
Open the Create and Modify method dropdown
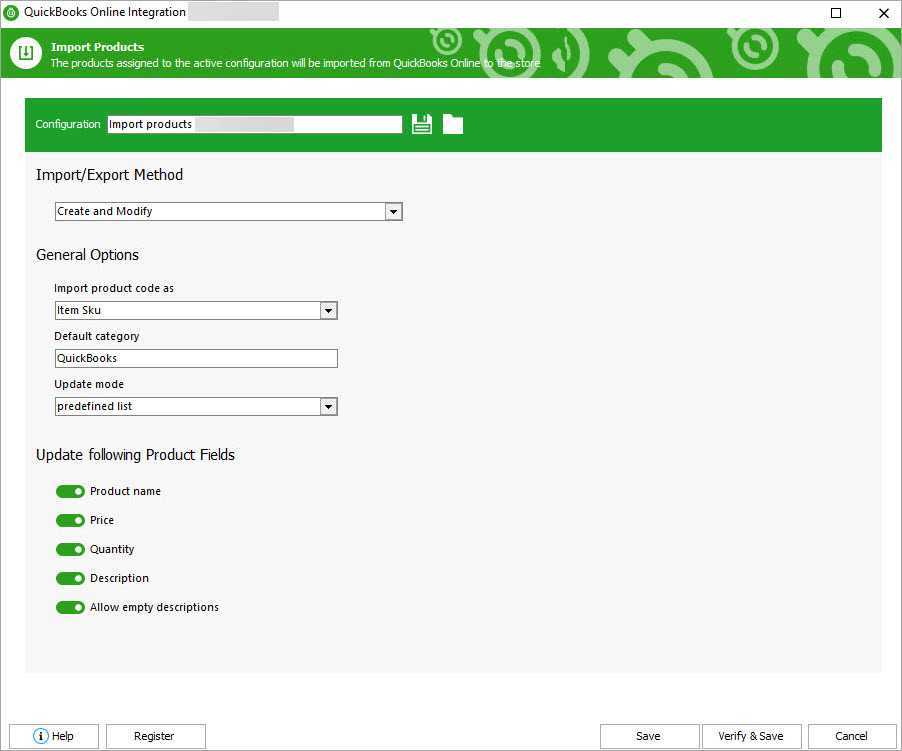coord(393,212)
